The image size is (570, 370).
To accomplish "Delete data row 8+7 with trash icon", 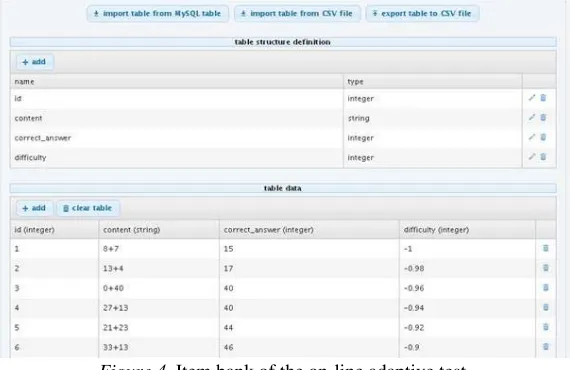I will (x=546, y=248).
